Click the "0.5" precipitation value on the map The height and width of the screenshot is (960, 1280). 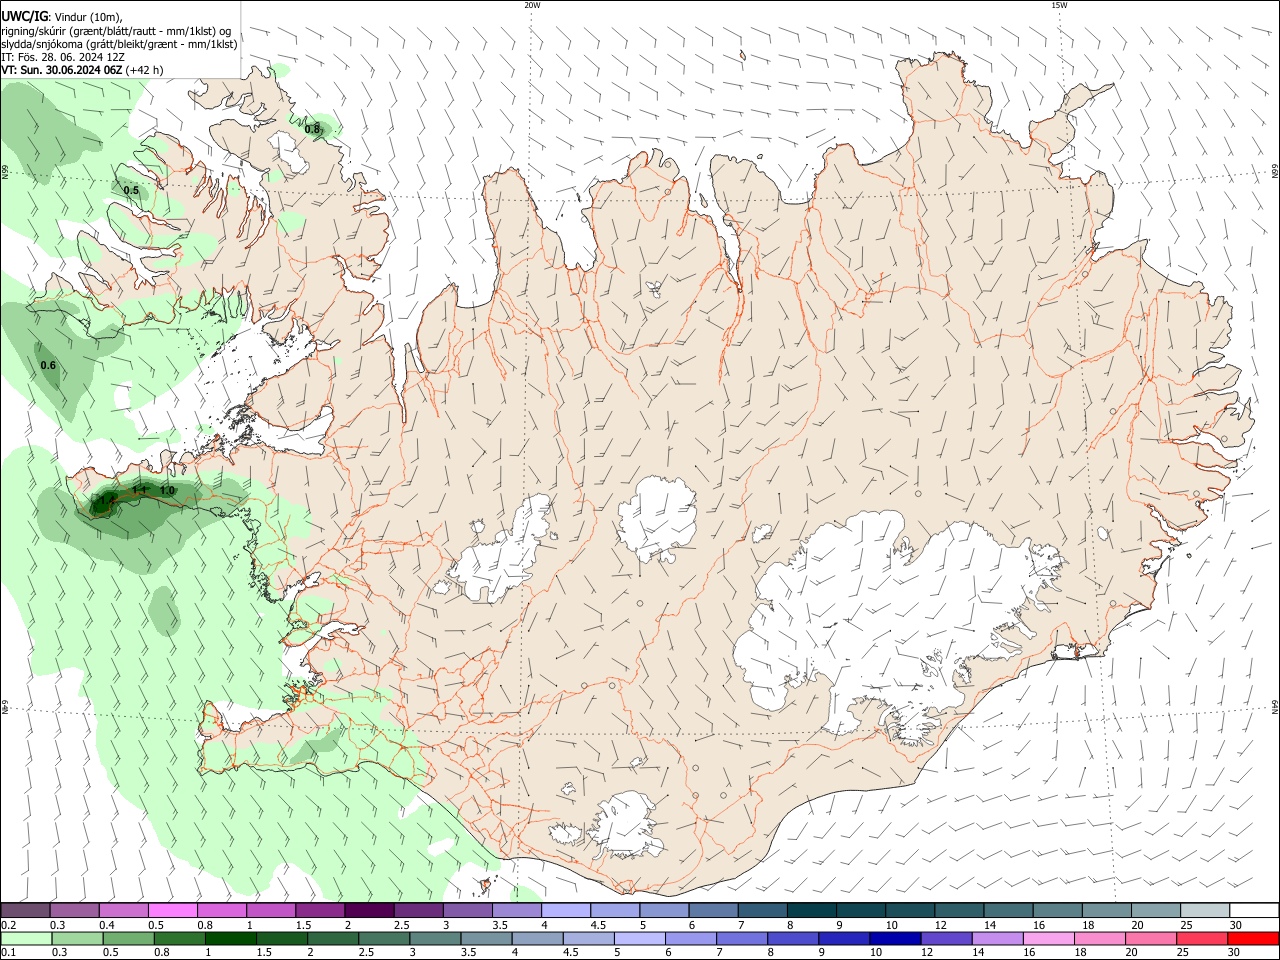[131, 190]
